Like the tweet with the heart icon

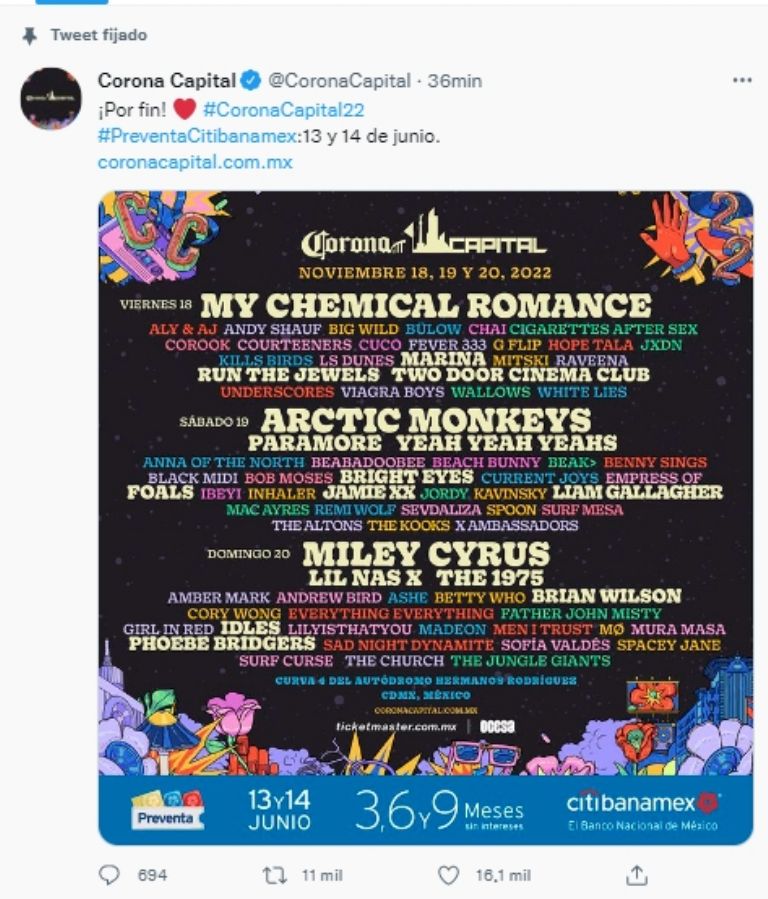point(449,875)
